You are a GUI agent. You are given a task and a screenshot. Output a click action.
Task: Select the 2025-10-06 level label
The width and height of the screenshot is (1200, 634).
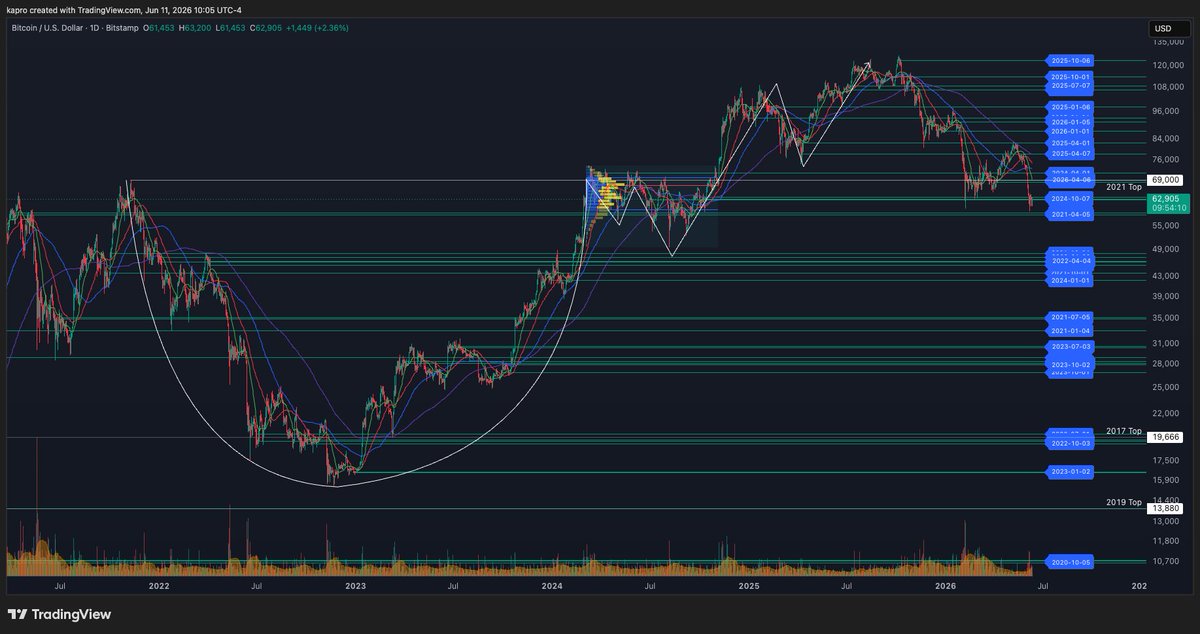click(x=1071, y=60)
